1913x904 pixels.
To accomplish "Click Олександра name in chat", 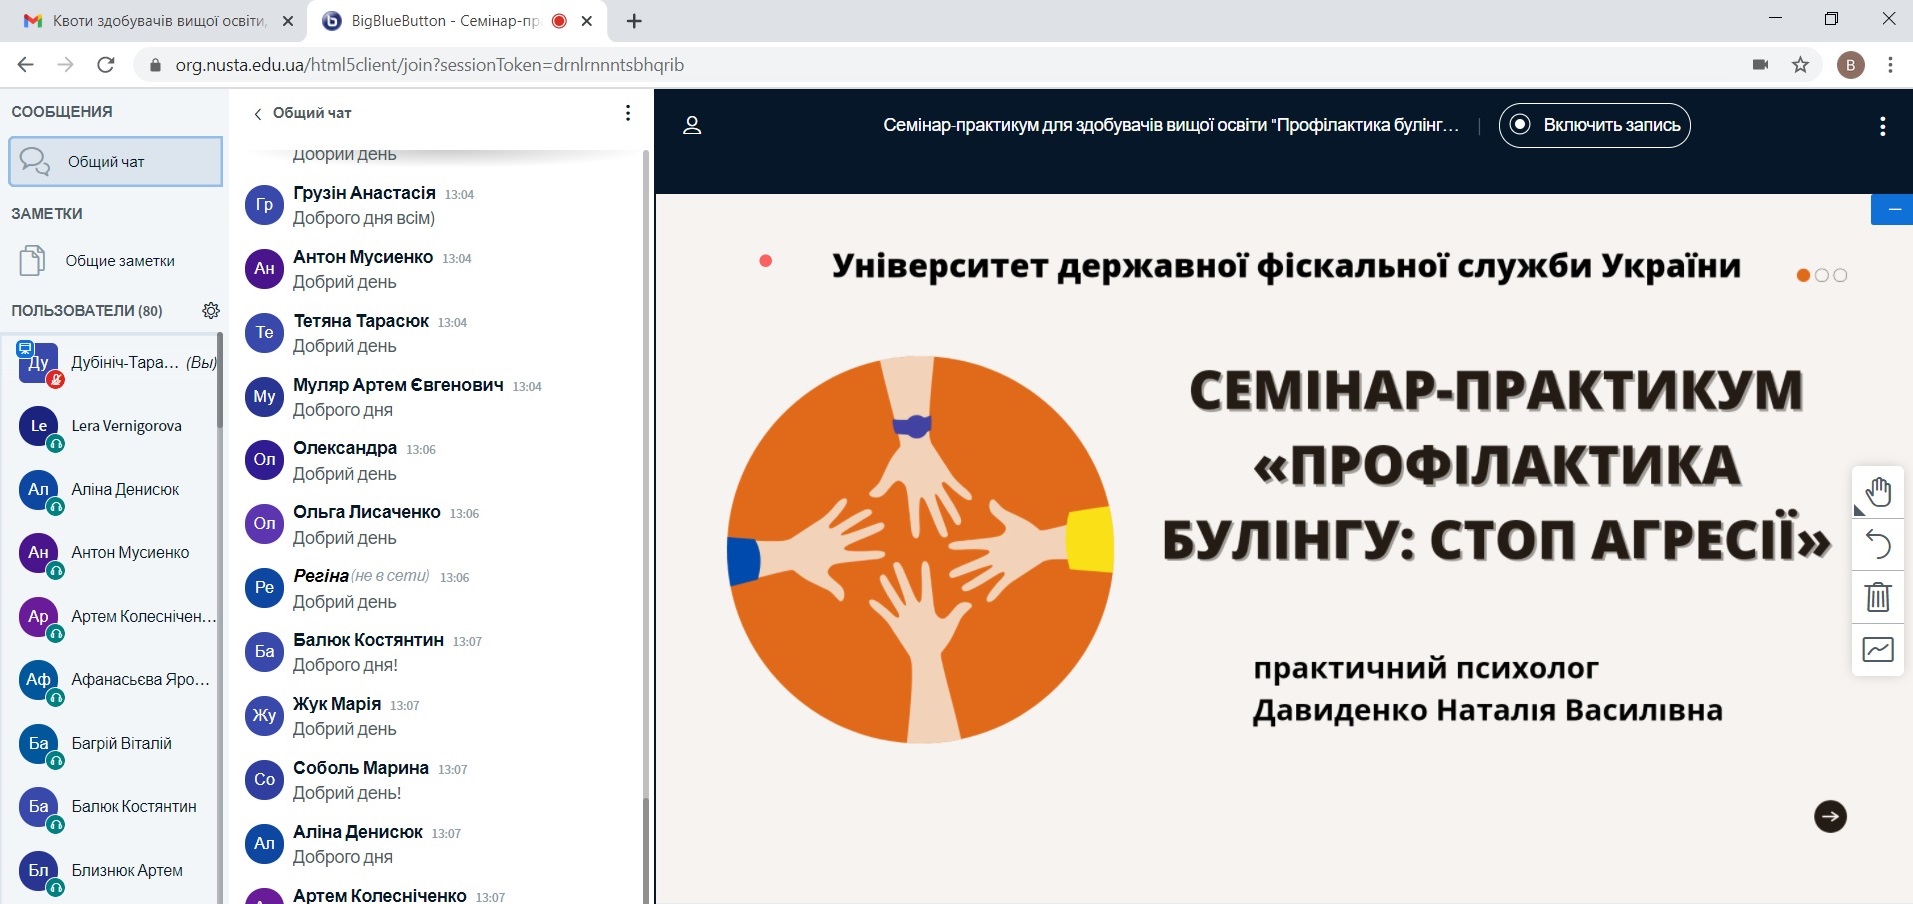I will click(345, 448).
